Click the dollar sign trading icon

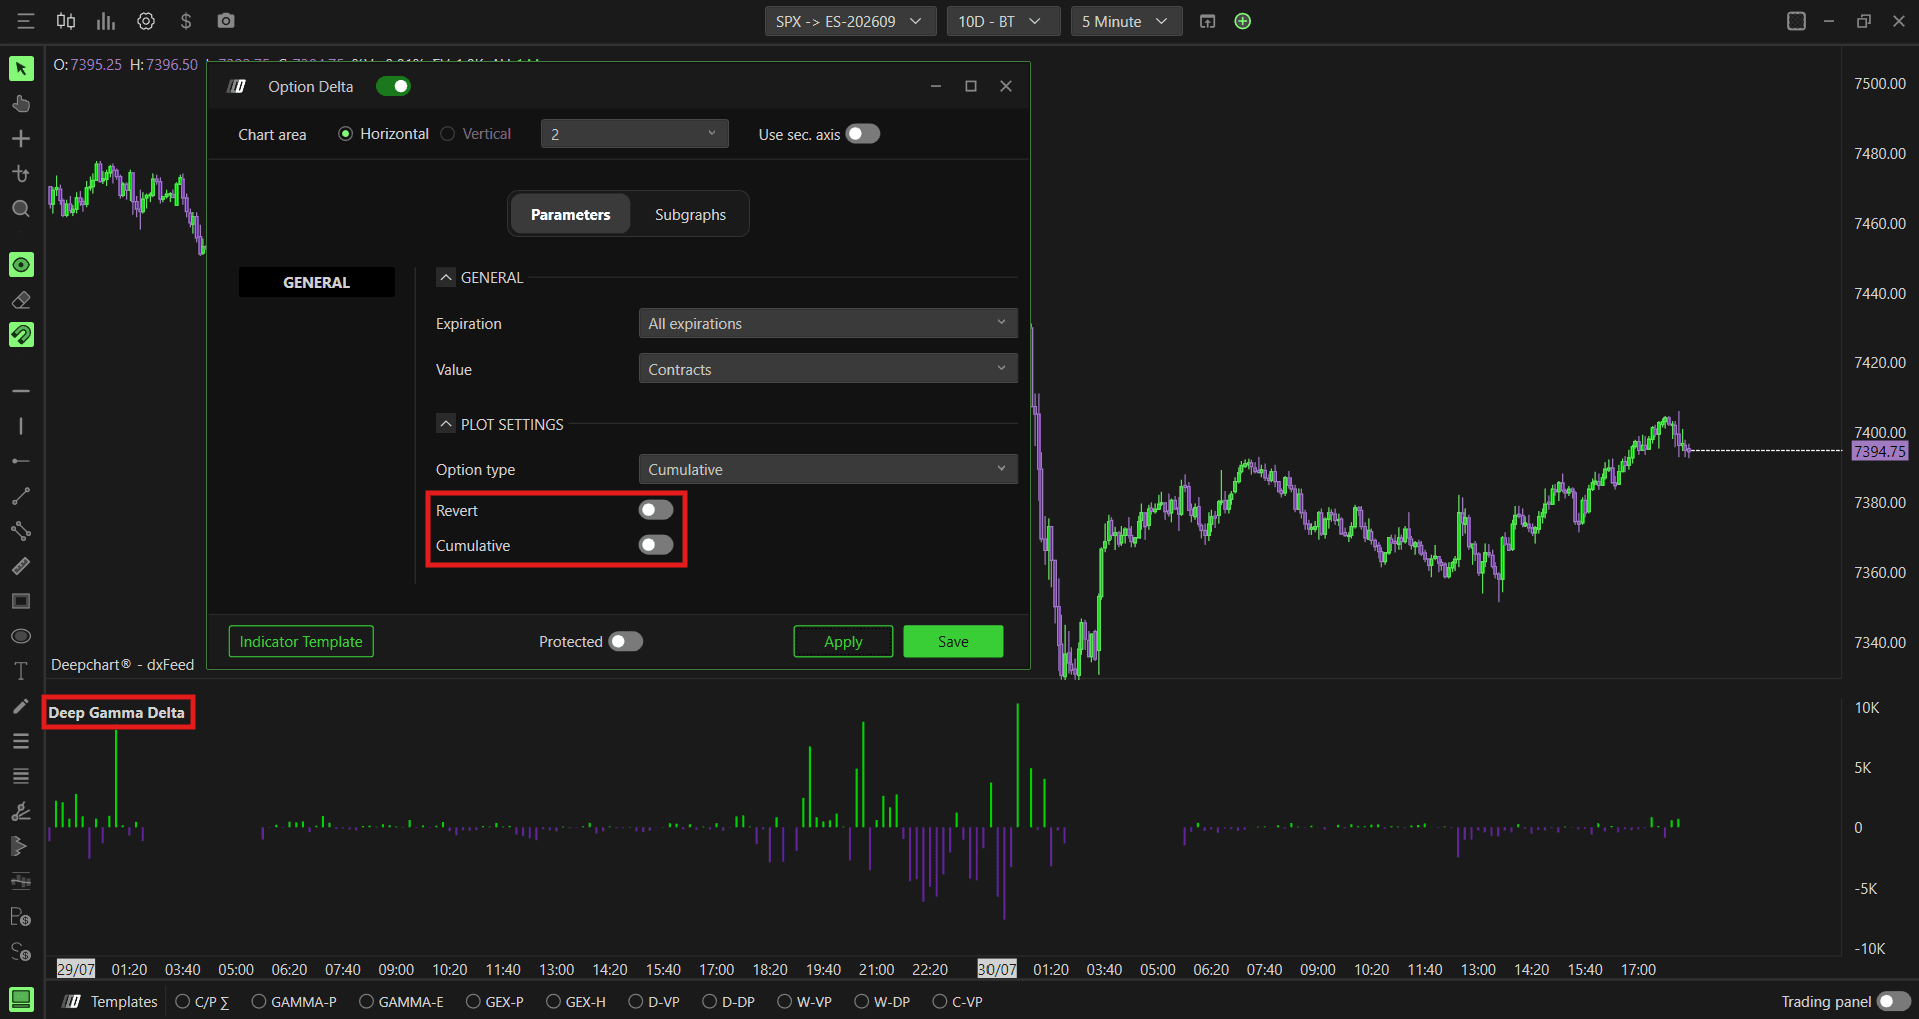186,21
